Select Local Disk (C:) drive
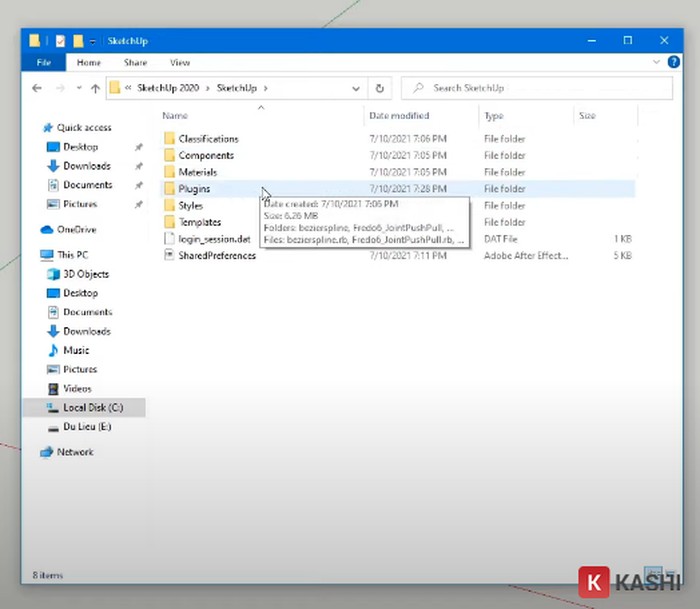 pos(84,408)
